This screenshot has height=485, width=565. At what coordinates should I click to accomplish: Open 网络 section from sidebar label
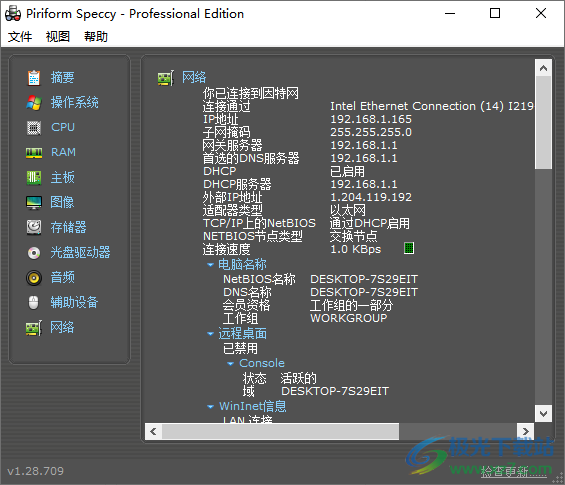[62, 327]
